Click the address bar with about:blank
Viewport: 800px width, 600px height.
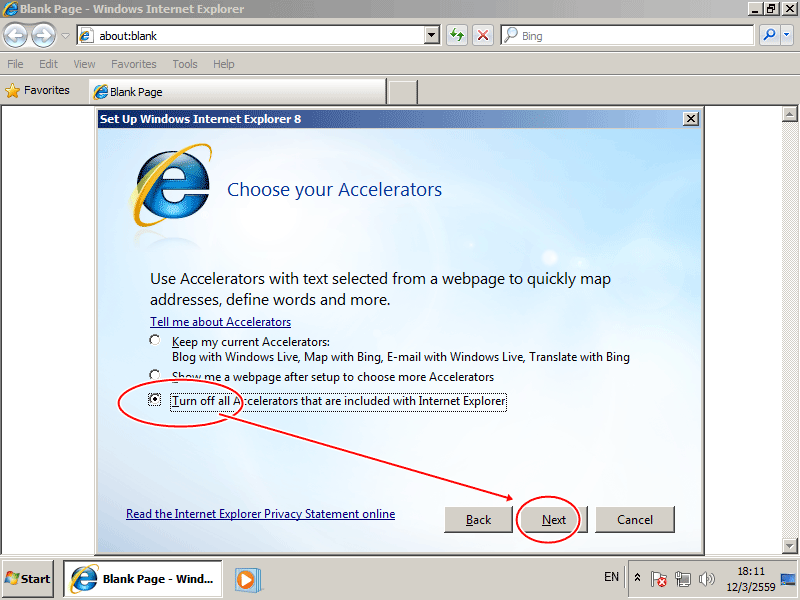pos(252,36)
